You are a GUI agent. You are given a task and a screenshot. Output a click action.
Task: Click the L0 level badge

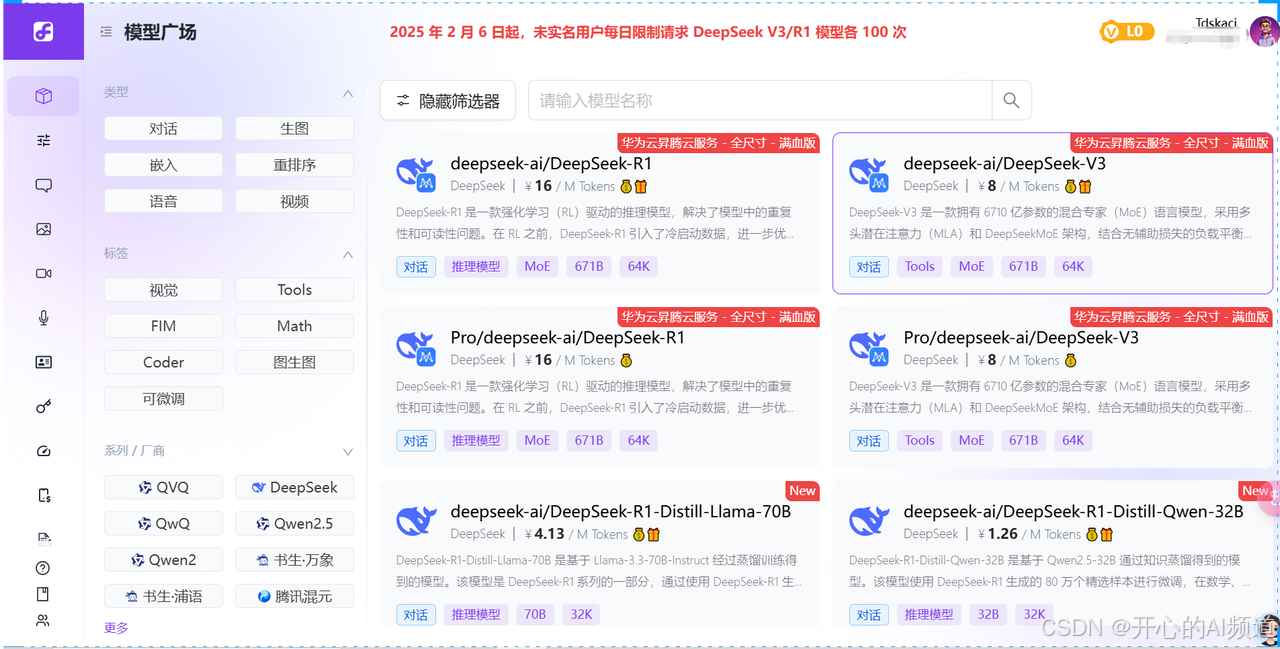pyautogui.click(x=1125, y=32)
